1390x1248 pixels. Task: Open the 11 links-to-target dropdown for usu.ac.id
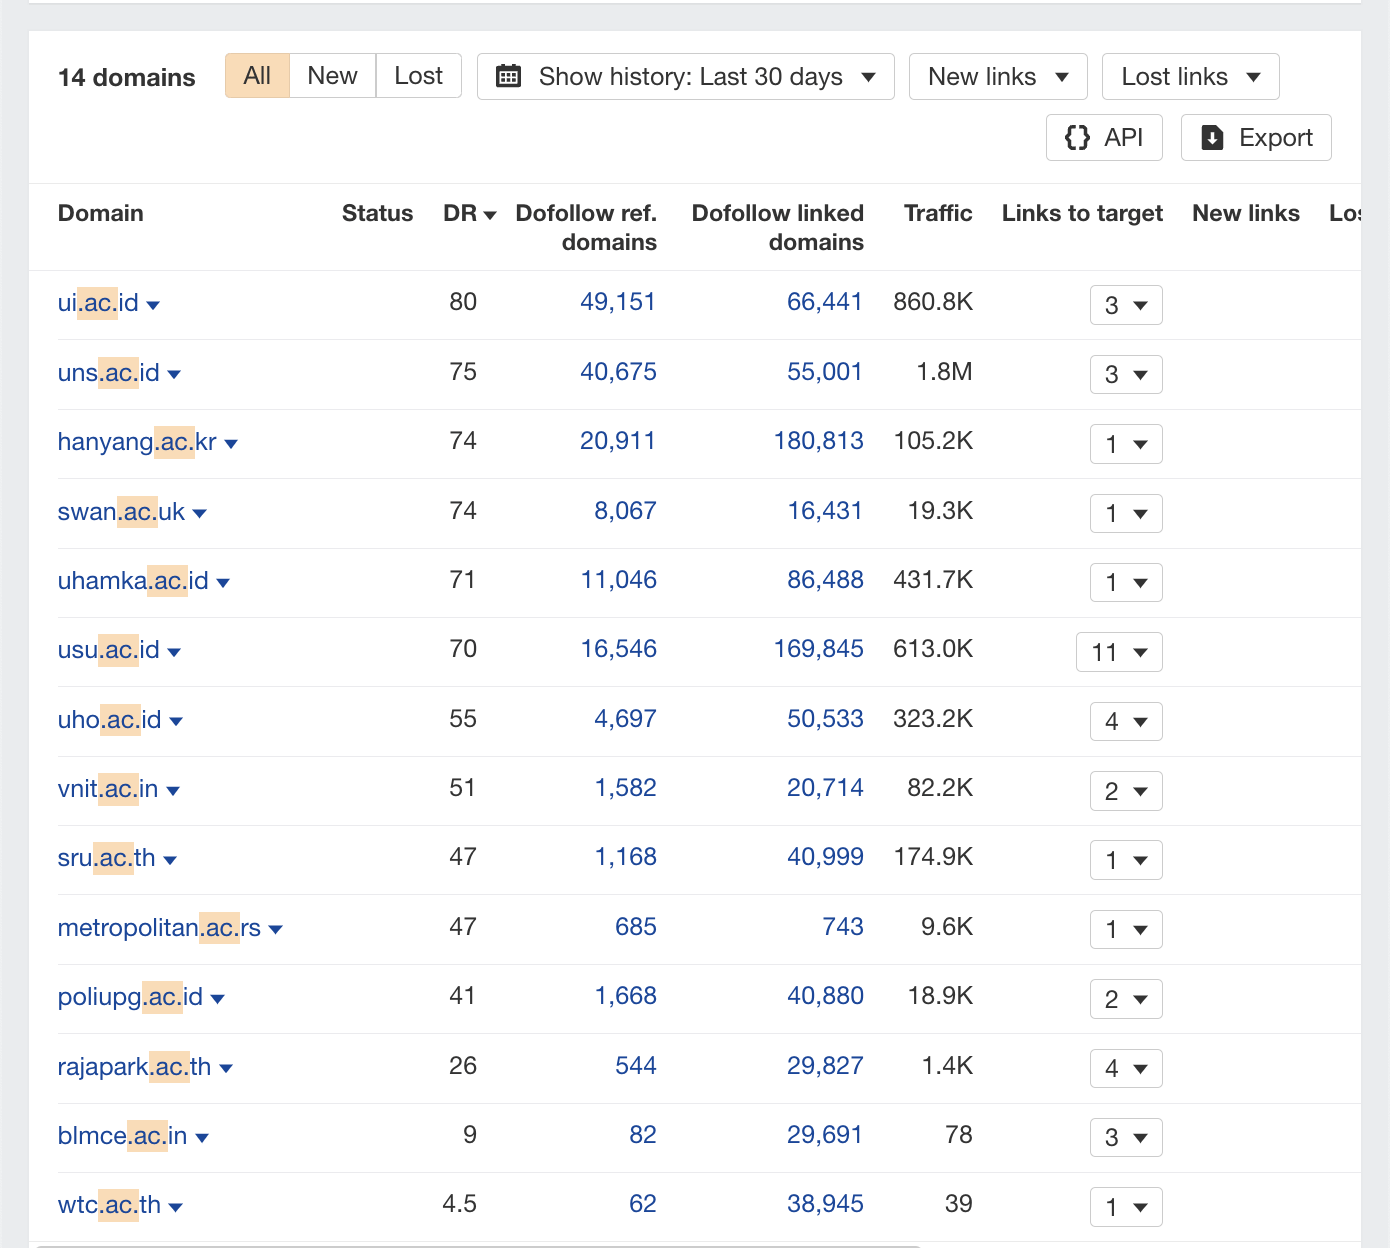point(1118,652)
